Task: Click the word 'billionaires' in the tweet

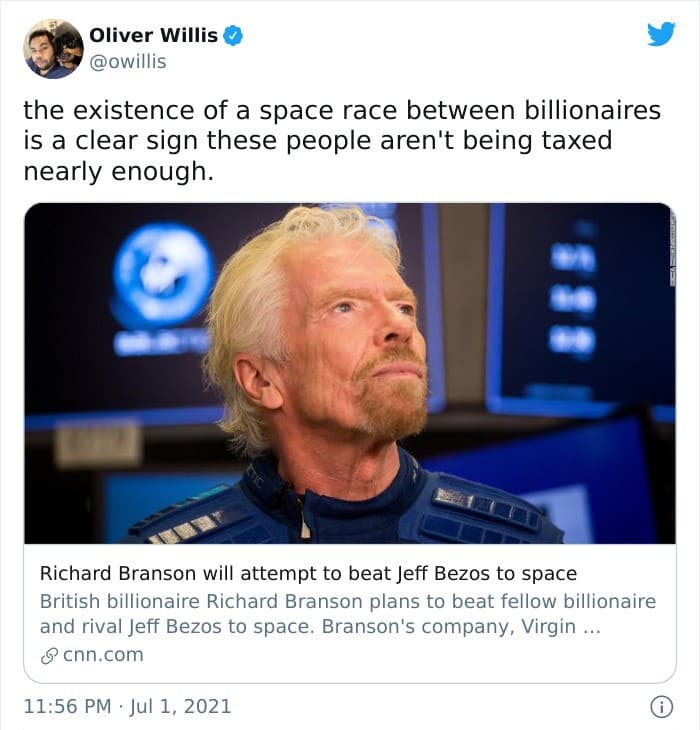Action: 592,111
